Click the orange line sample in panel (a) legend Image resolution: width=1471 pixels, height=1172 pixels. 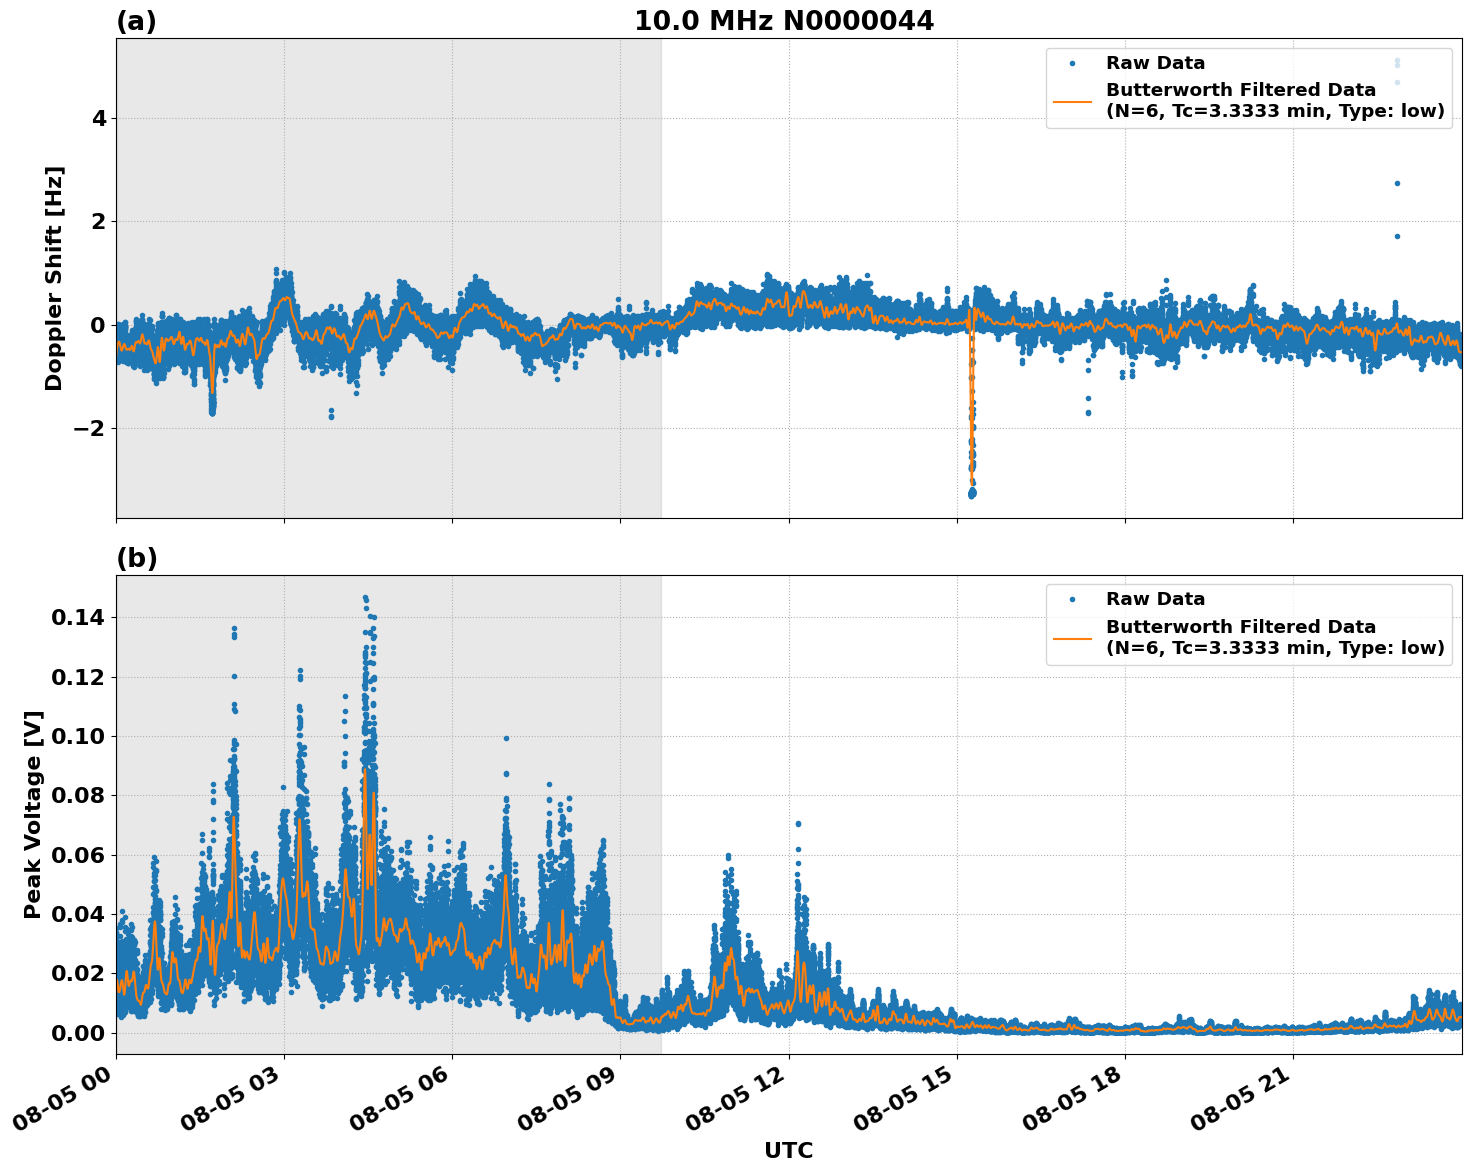coord(1073,101)
